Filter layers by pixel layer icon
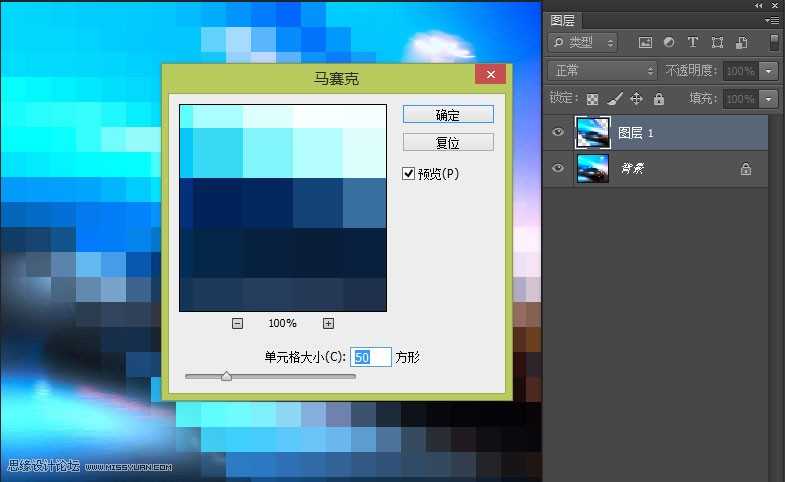 (645, 43)
